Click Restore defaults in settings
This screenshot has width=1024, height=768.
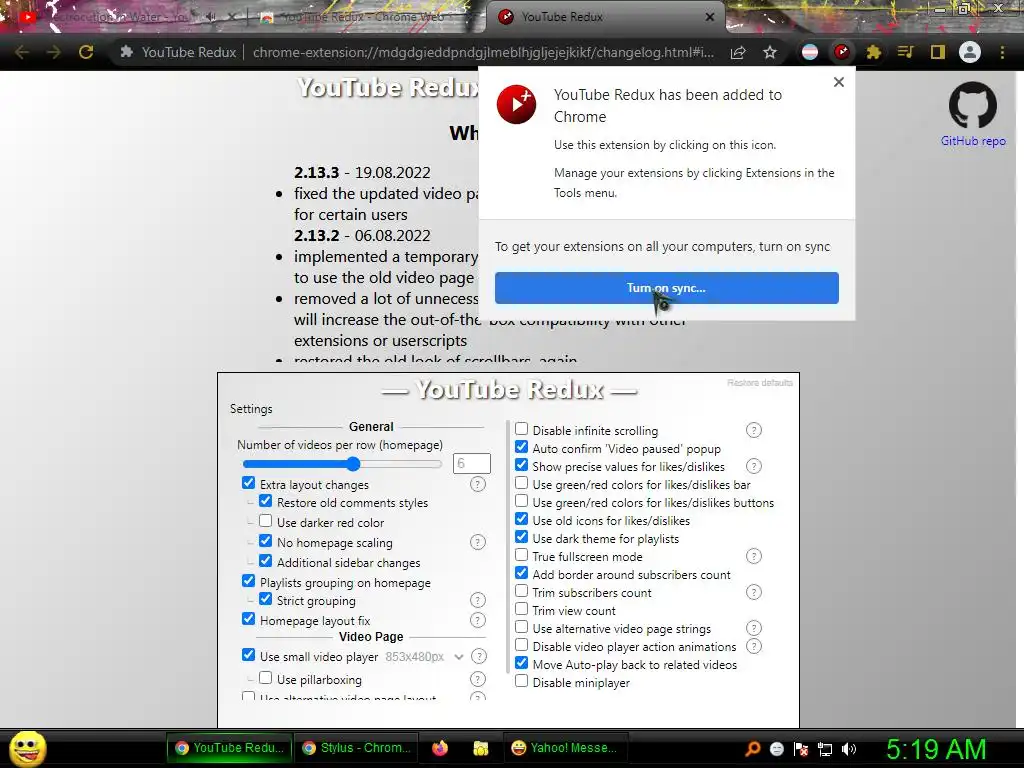[x=760, y=383]
